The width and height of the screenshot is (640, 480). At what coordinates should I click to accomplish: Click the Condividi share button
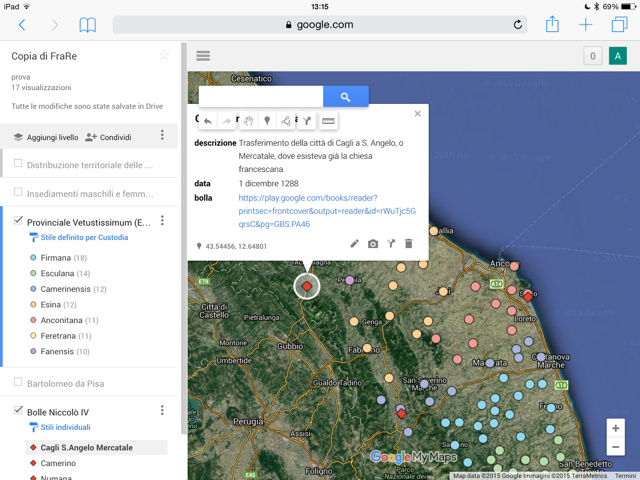pos(108,137)
